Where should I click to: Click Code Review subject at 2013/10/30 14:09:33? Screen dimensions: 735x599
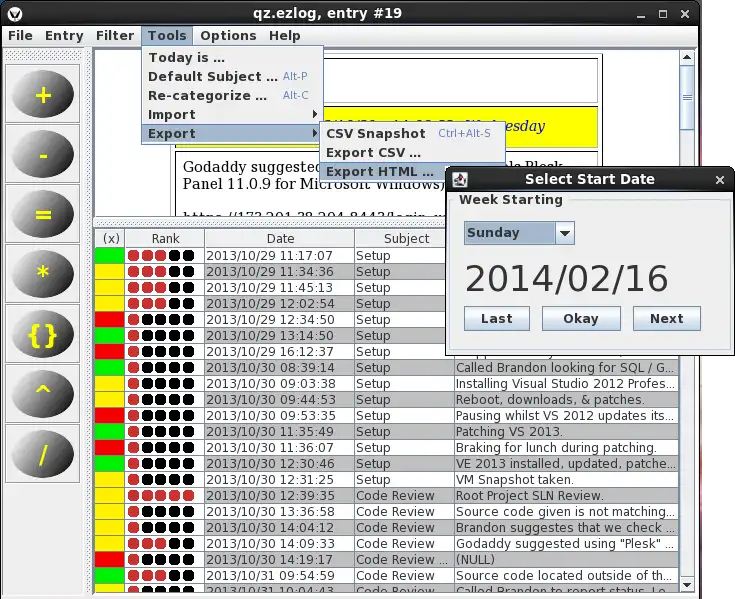point(404,543)
